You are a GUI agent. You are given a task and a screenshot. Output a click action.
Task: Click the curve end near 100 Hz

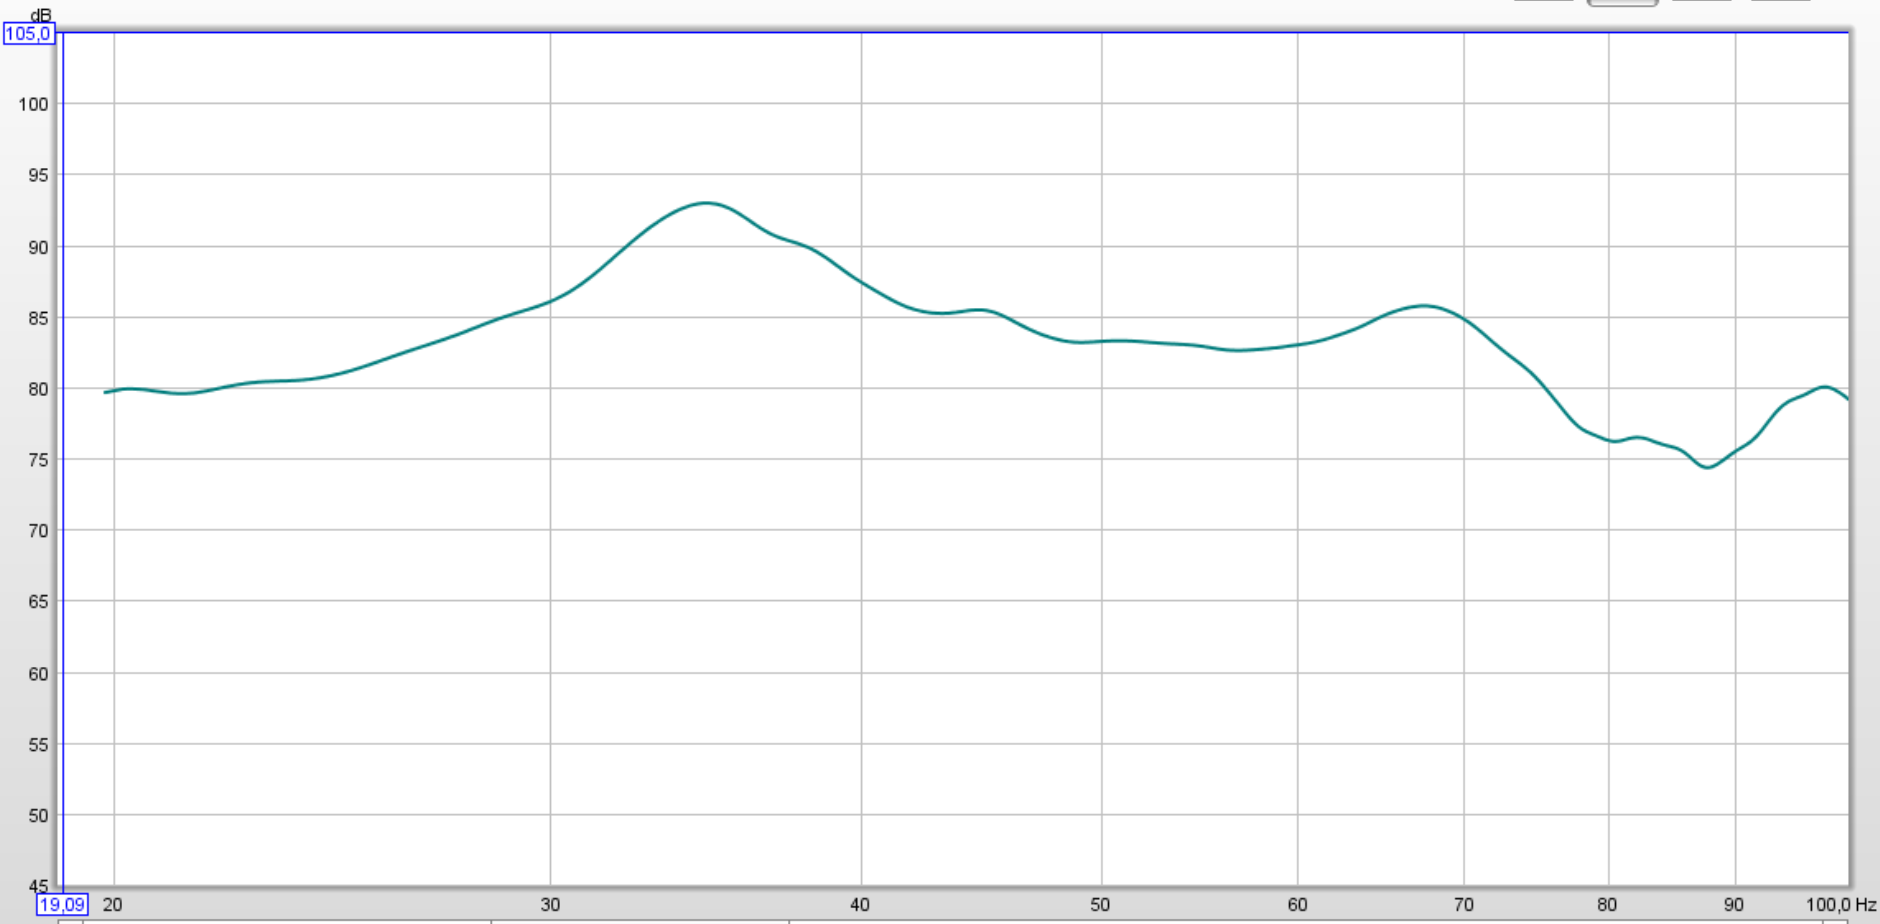click(1845, 397)
